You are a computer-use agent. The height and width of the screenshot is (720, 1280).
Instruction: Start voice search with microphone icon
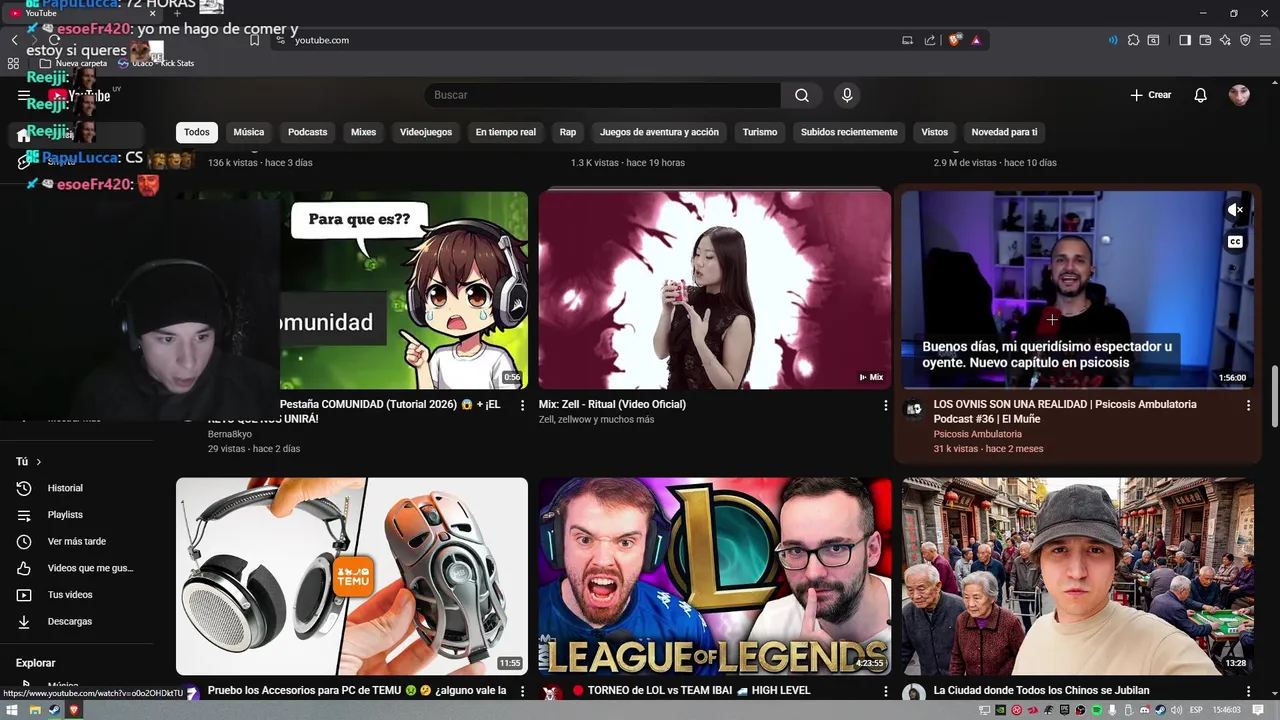pyautogui.click(x=847, y=95)
